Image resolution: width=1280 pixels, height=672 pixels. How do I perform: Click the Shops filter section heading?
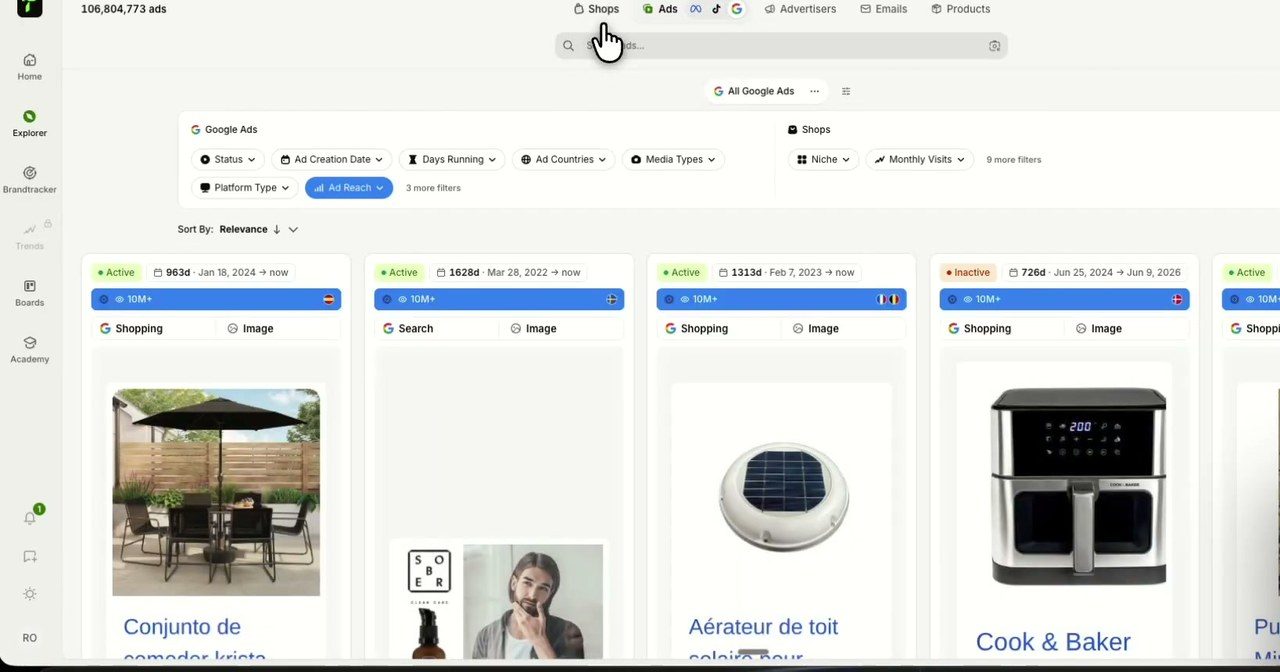coord(809,130)
